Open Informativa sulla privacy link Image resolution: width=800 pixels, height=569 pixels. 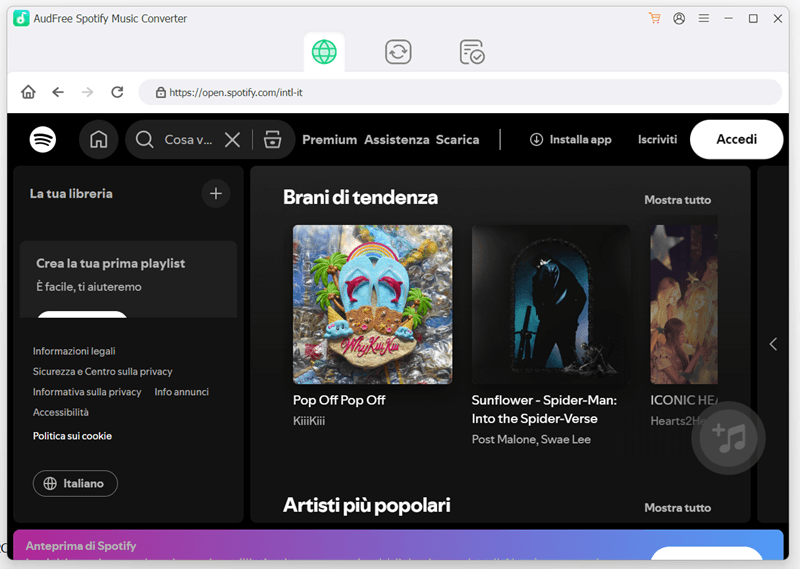87,392
